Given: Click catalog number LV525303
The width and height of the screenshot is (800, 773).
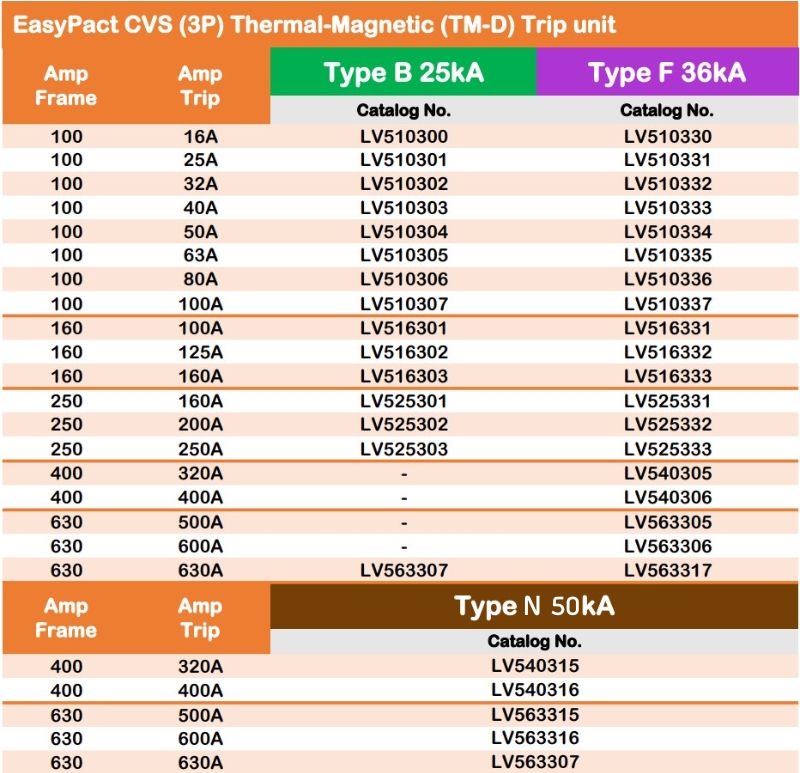Looking at the screenshot, I should pyautogui.click(x=403, y=449).
